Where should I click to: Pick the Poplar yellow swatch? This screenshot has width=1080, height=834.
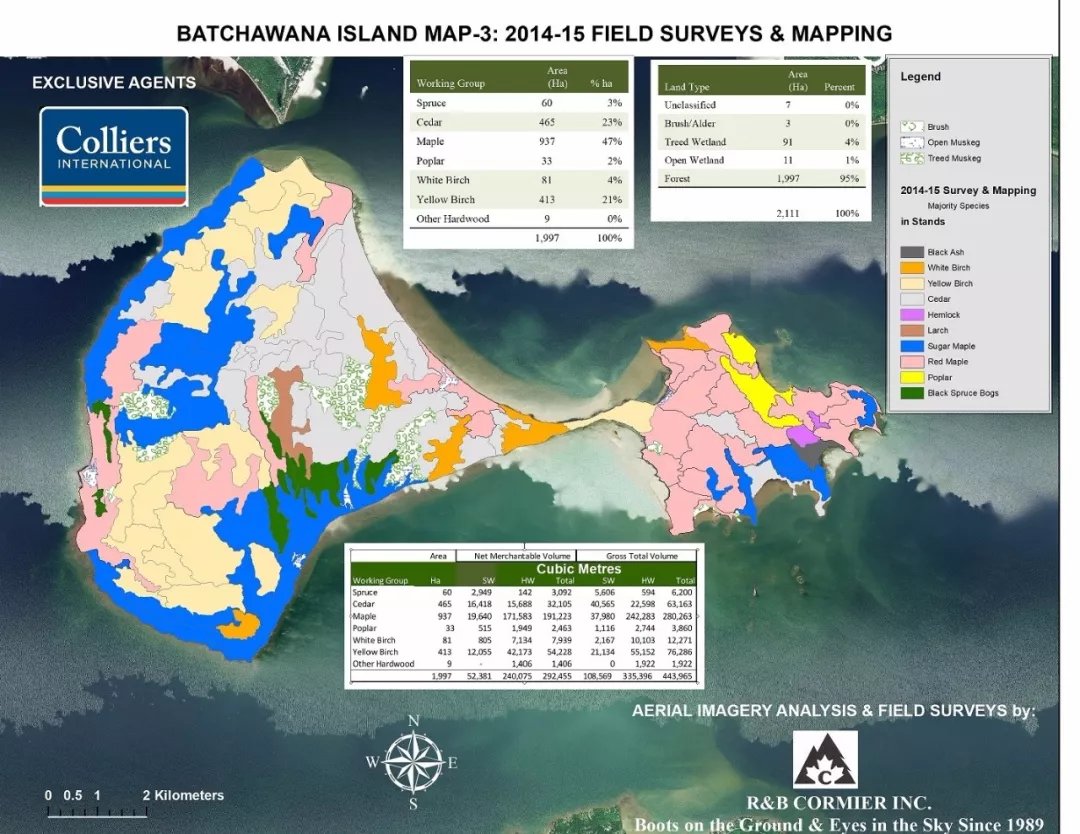tap(912, 377)
